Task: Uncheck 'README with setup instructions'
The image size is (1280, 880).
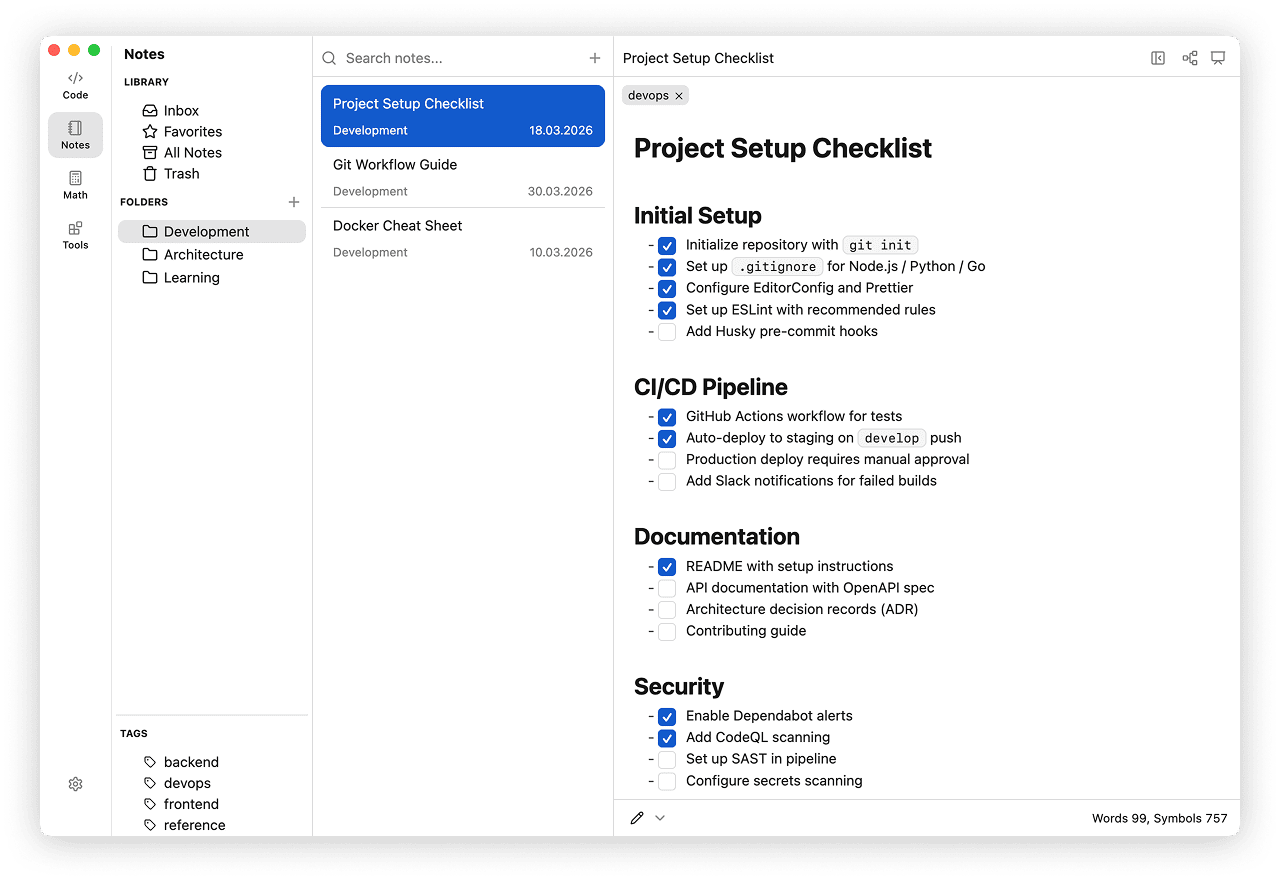Action: 667,567
